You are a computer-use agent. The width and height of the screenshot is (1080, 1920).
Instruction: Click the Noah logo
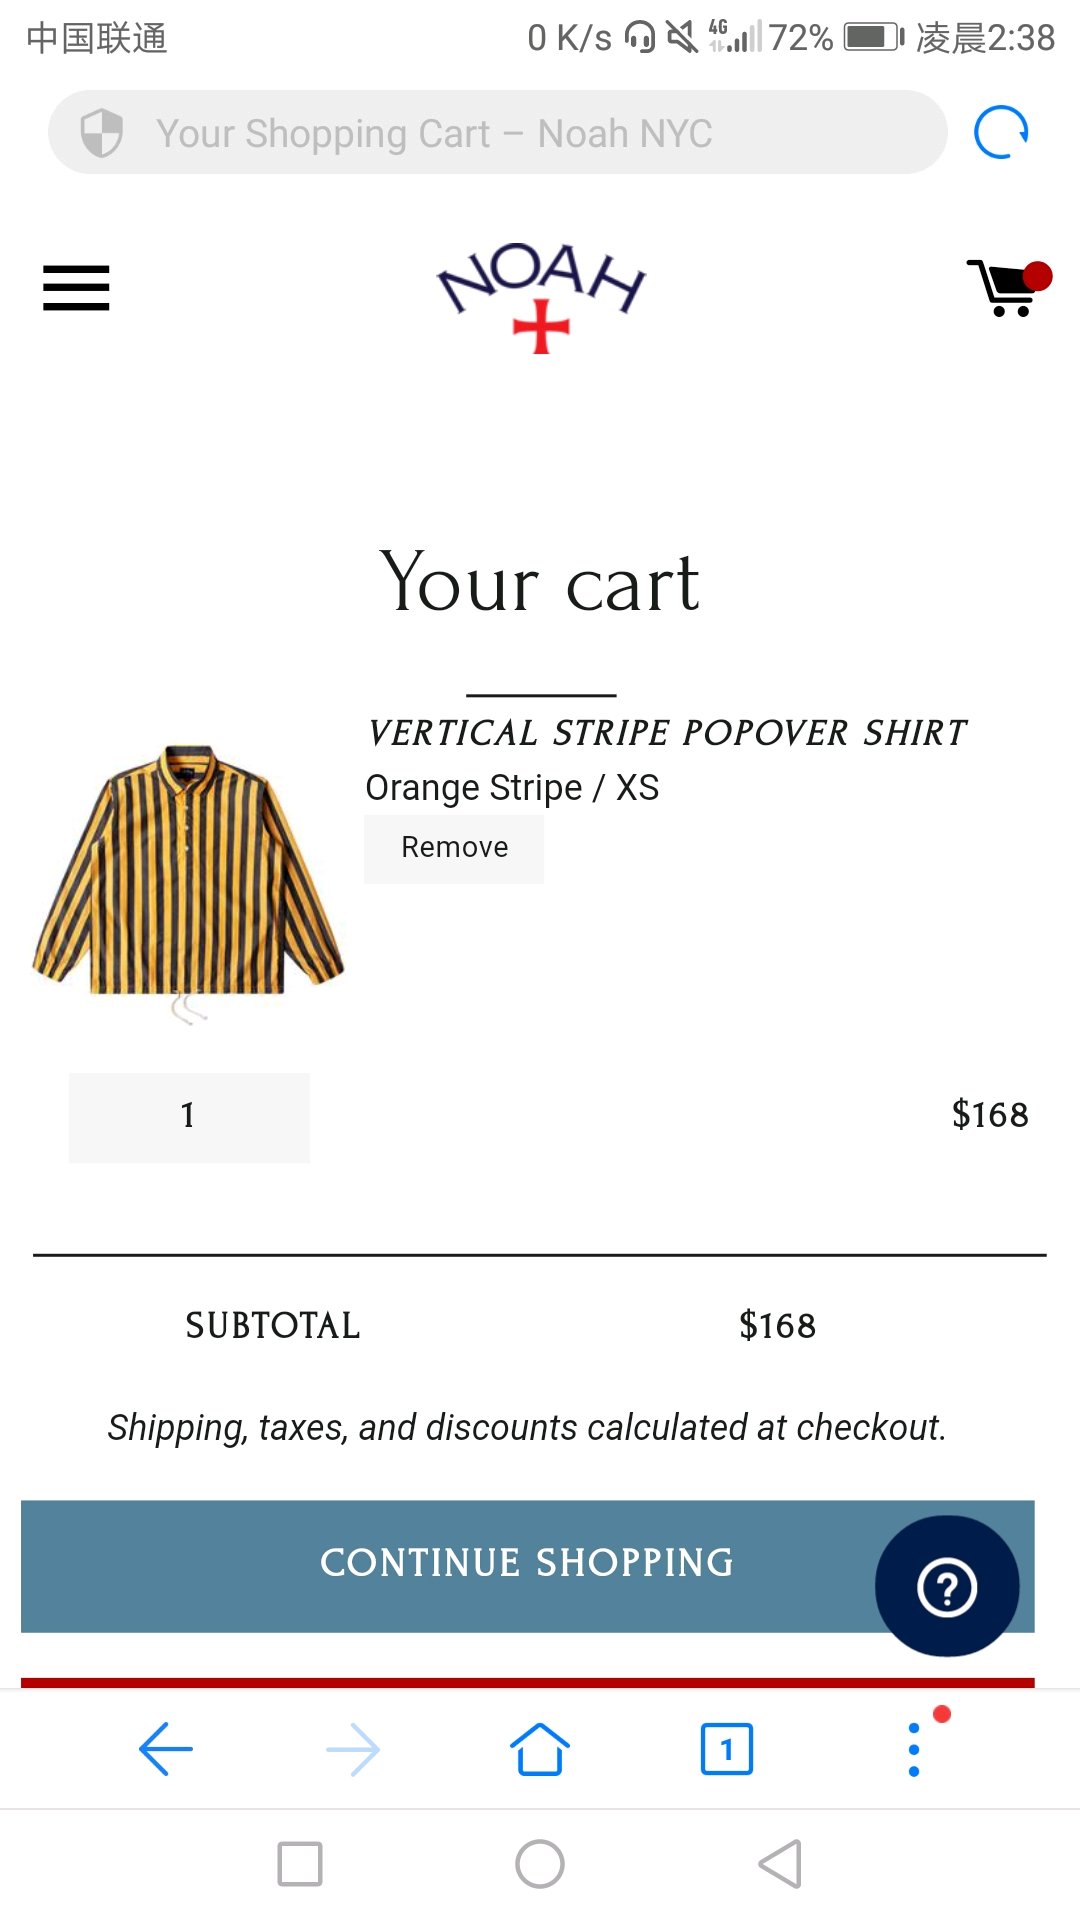pyautogui.click(x=541, y=295)
